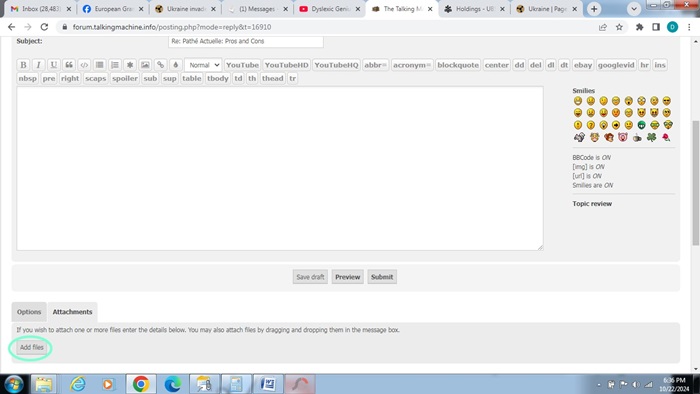Screen dimensions: 700x394
Task: Insert a quote block using the quote icon
Action: [x=69, y=65]
